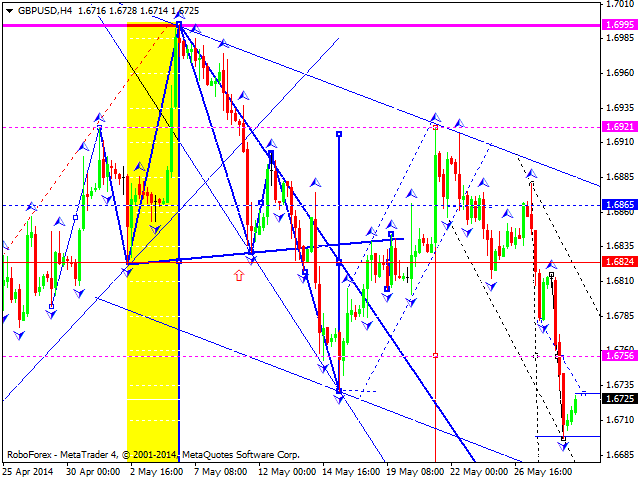Image resolution: width=640 pixels, height=480 pixels.
Task: Click the red square handle at the 1.6756 level
Action: pyautogui.click(x=436, y=356)
